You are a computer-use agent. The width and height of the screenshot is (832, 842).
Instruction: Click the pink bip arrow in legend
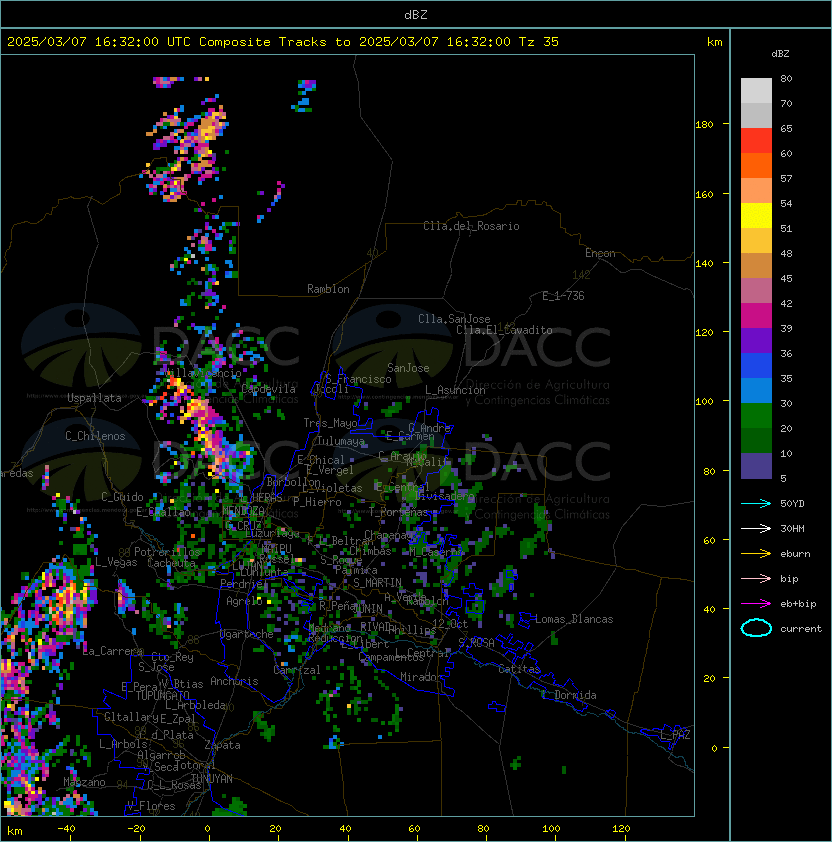756,579
